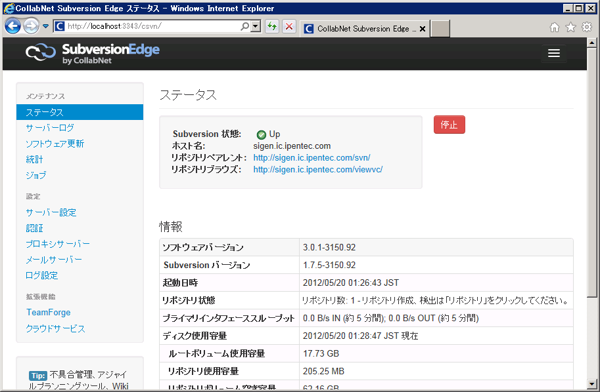Click the リポジトリ状態 row label
Viewport: 600px width, 392px height.
pos(189,301)
